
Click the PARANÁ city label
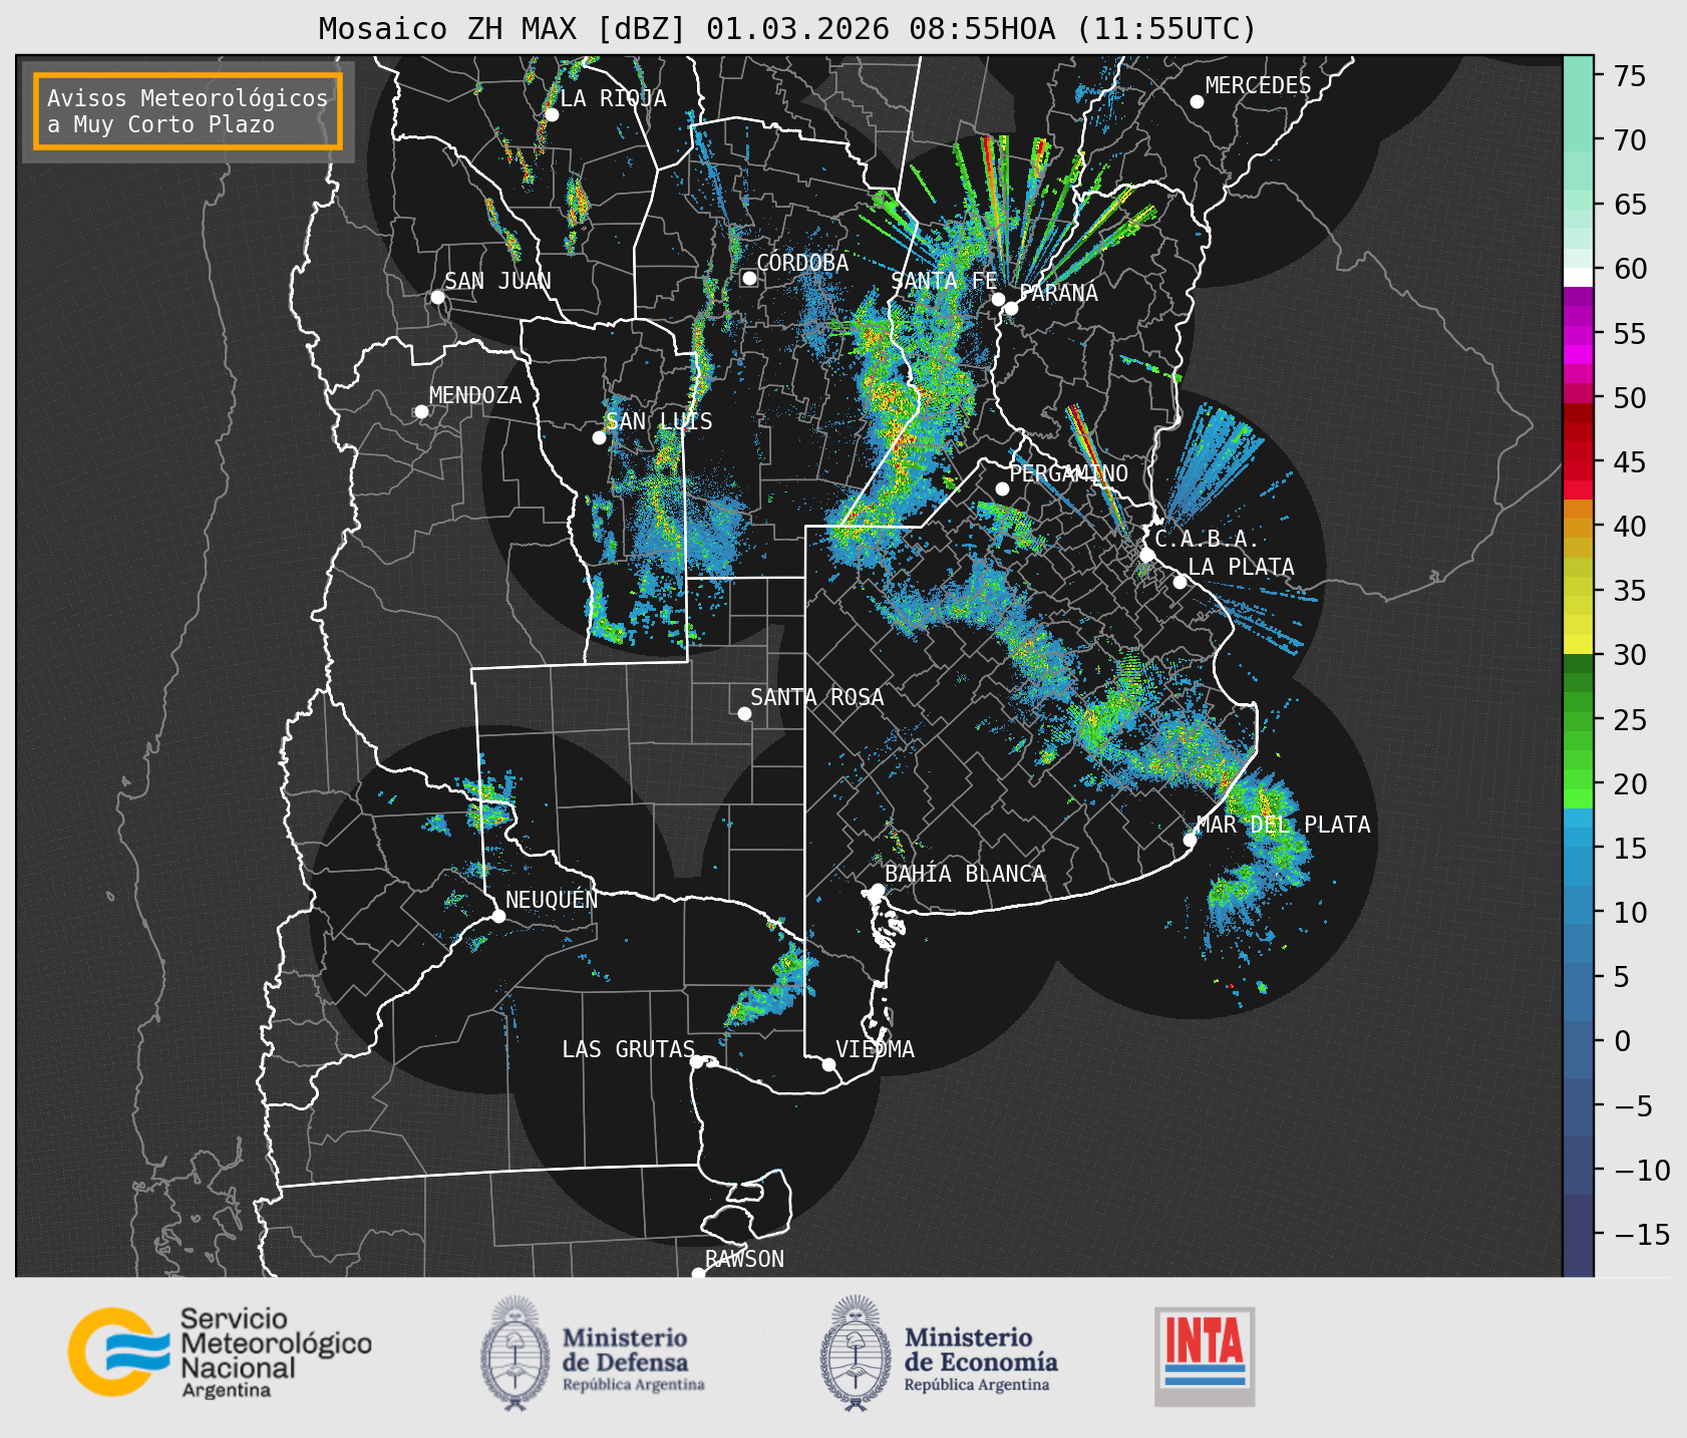[1058, 293]
